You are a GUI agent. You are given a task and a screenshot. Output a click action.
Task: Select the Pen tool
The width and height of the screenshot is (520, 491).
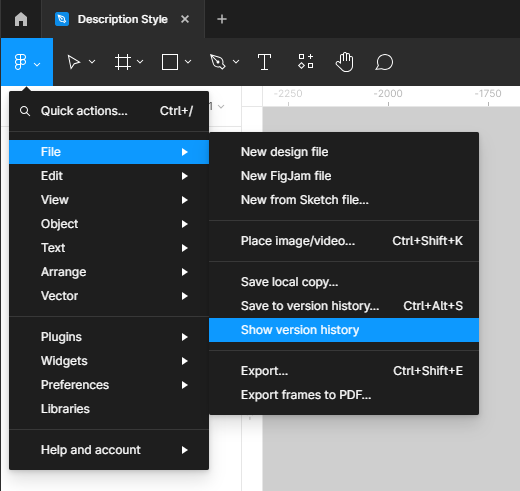[x=218, y=62]
